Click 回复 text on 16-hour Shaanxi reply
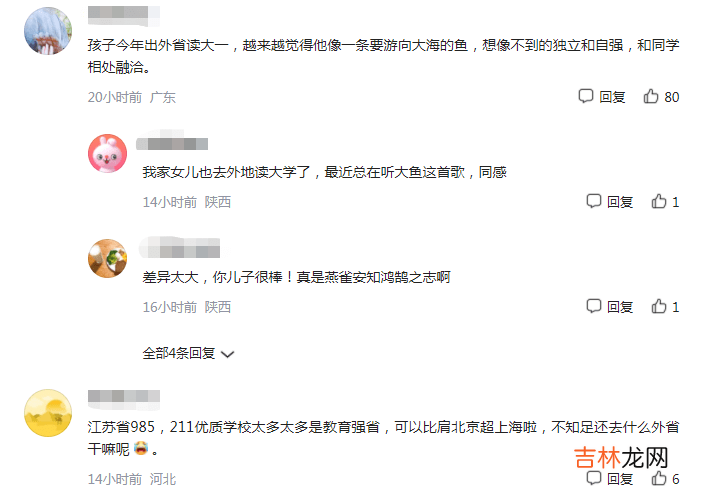 tap(620, 307)
